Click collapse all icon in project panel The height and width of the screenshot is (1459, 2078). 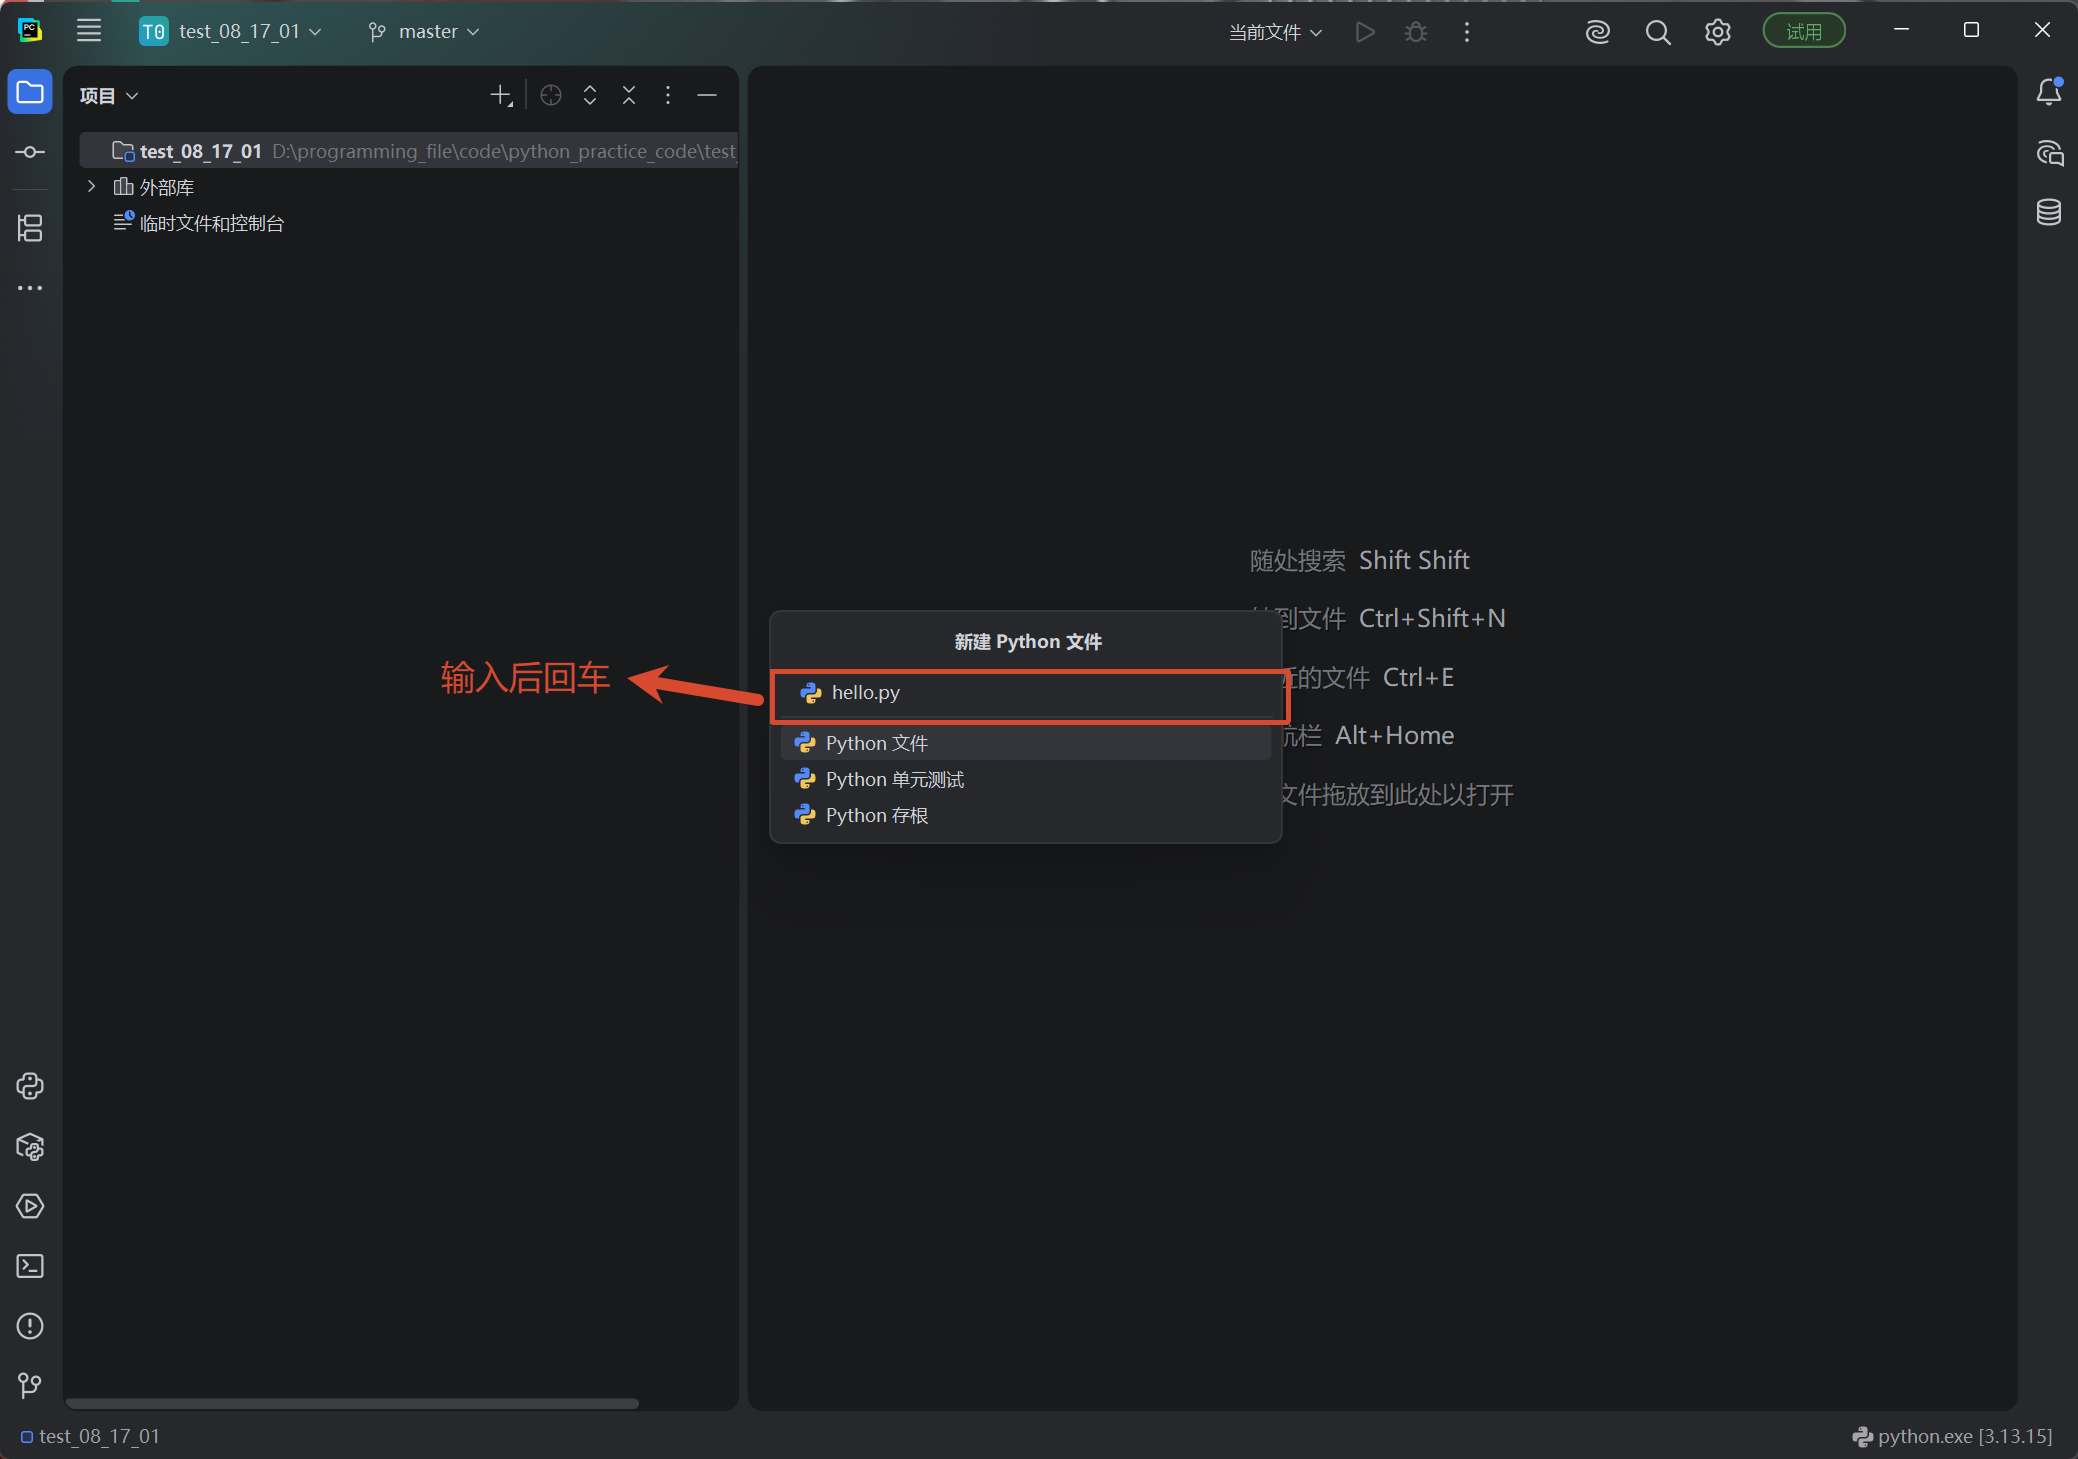(x=629, y=95)
